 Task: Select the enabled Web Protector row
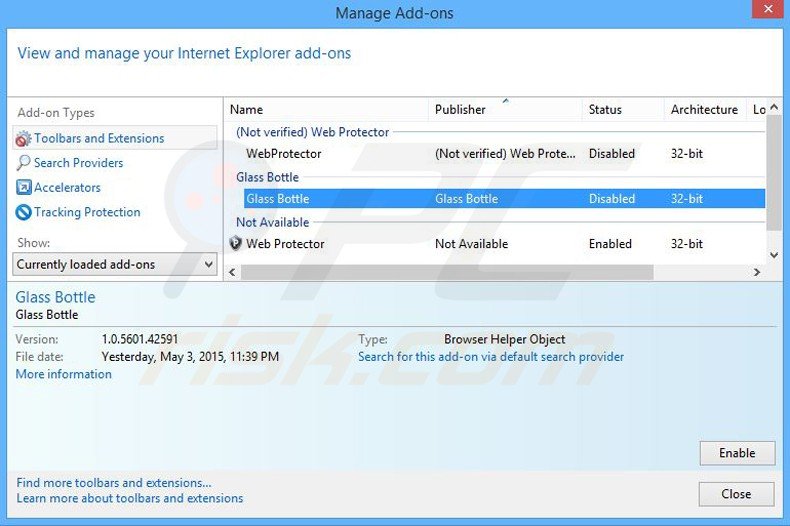coord(495,244)
